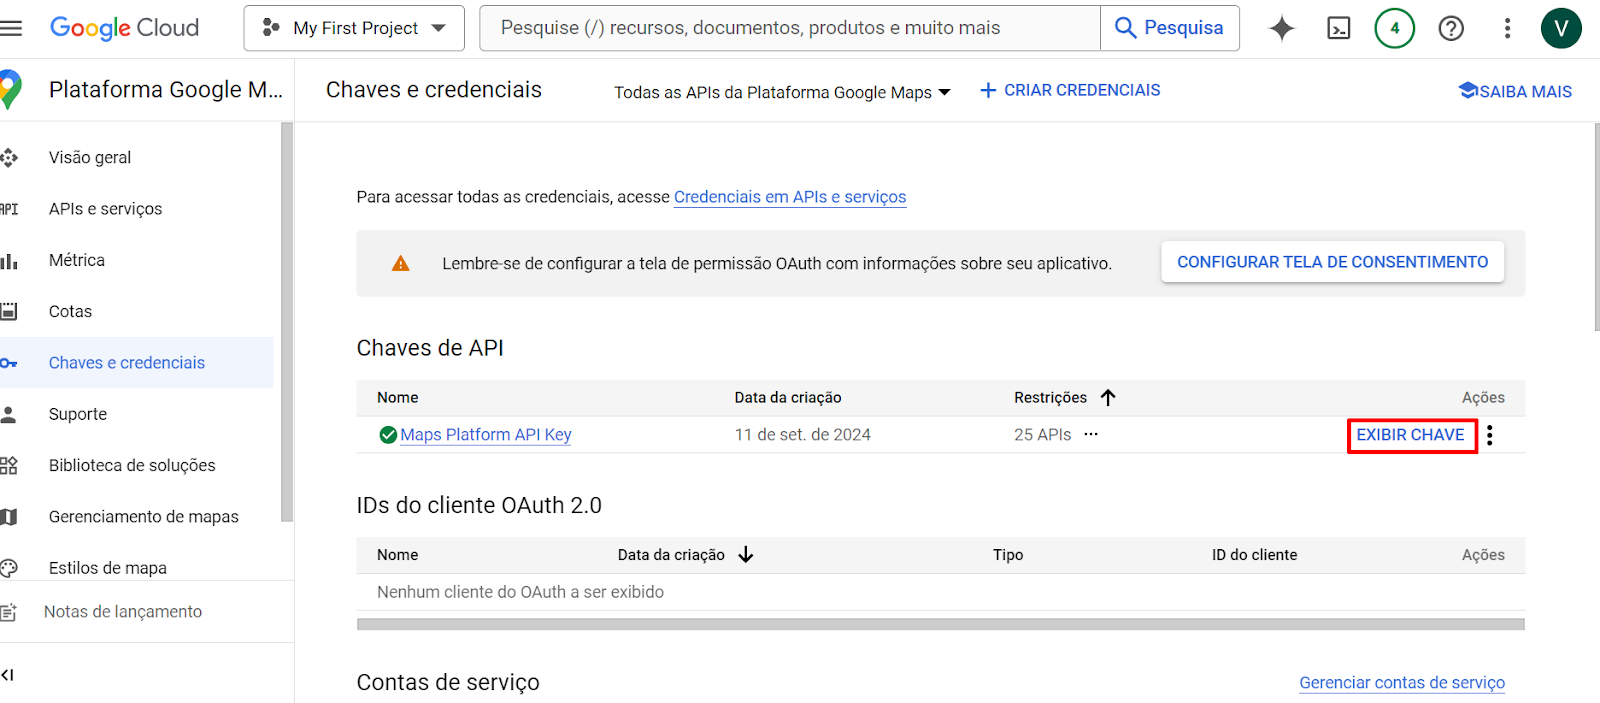Open Credenciais em APIs e serviços link

click(x=790, y=197)
